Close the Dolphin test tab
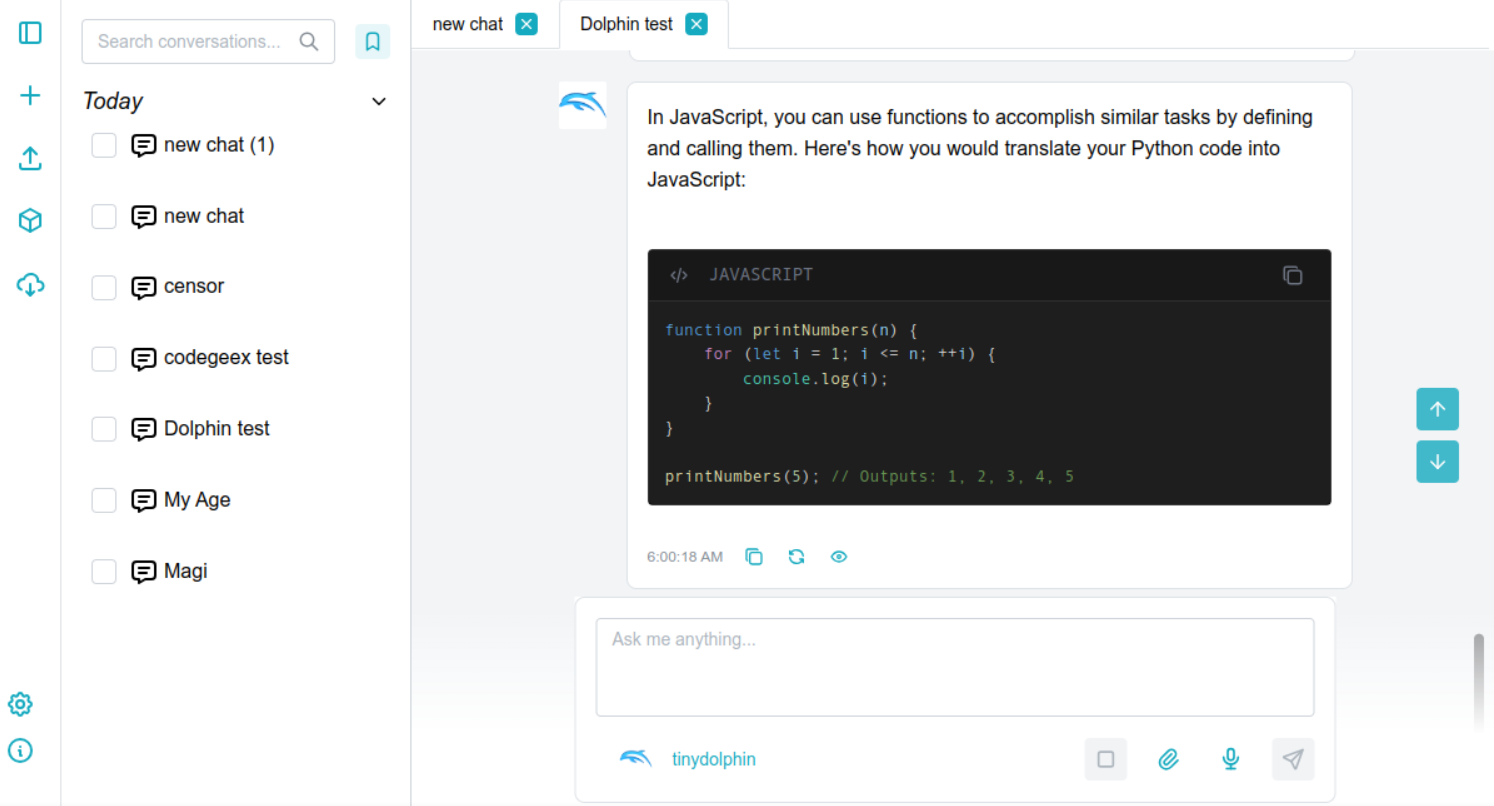Viewport: 1494px width, 806px height. pos(697,24)
